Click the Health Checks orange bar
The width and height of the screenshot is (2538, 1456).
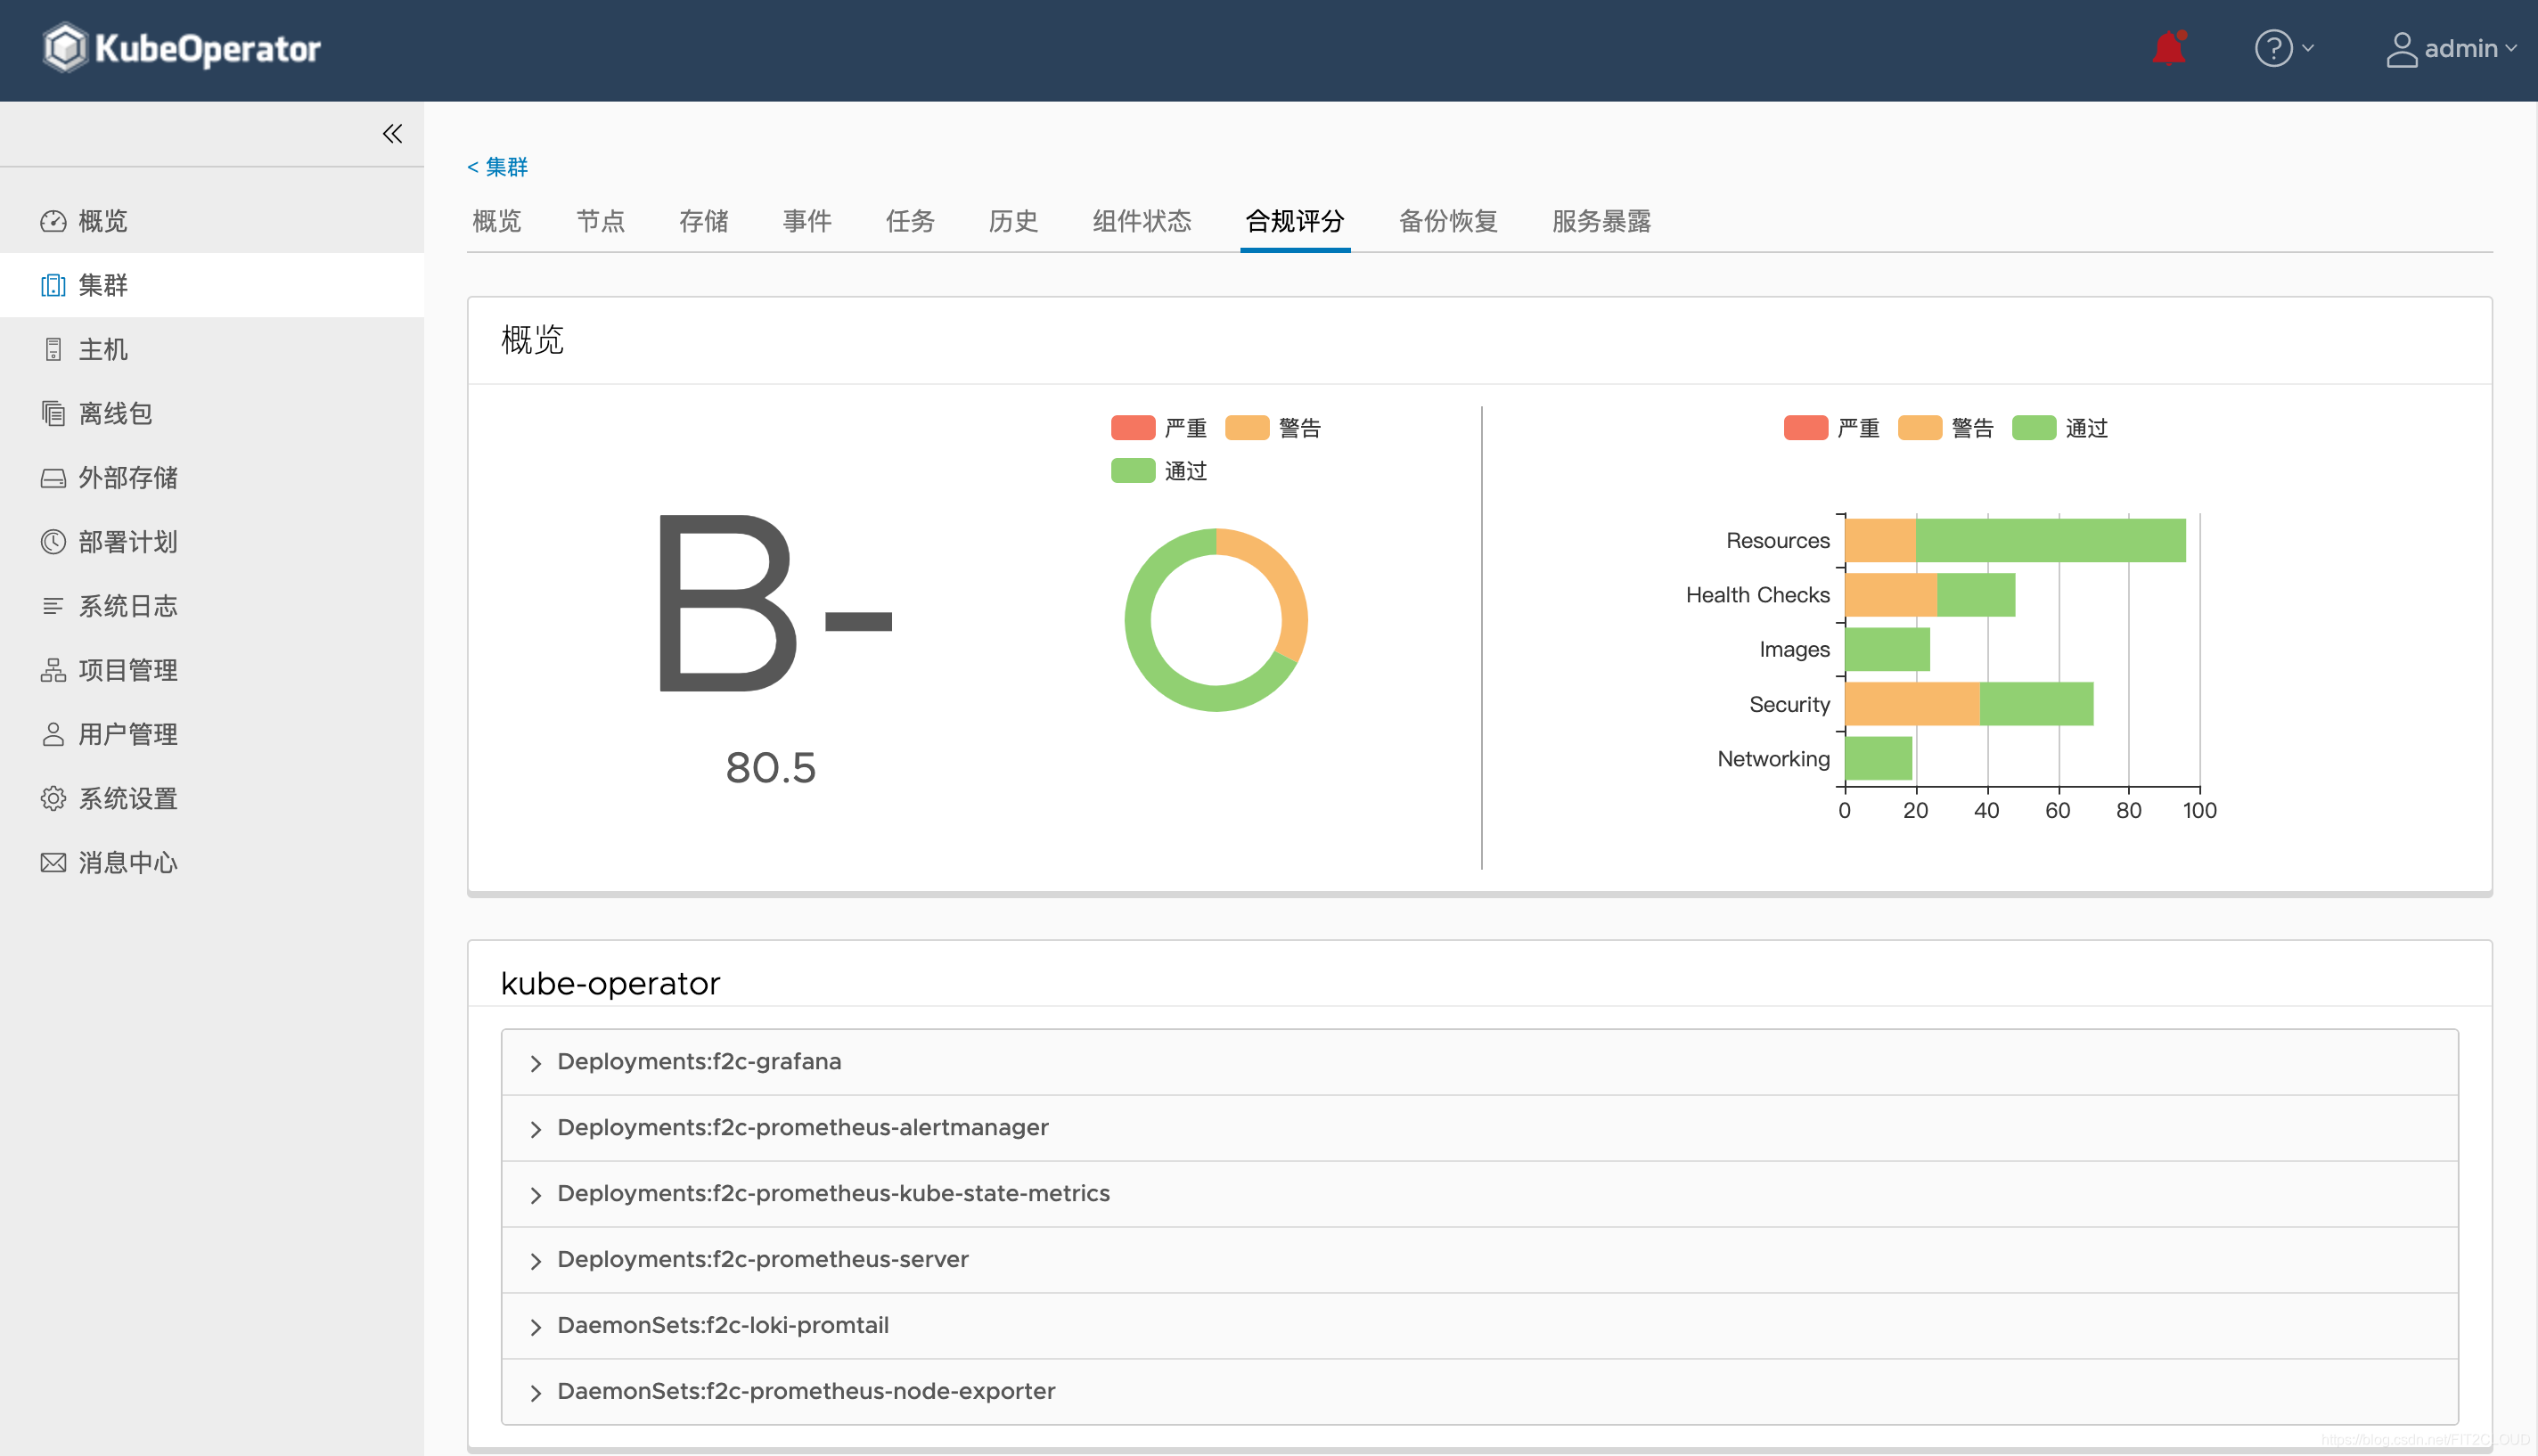[x=1891, y=595]
